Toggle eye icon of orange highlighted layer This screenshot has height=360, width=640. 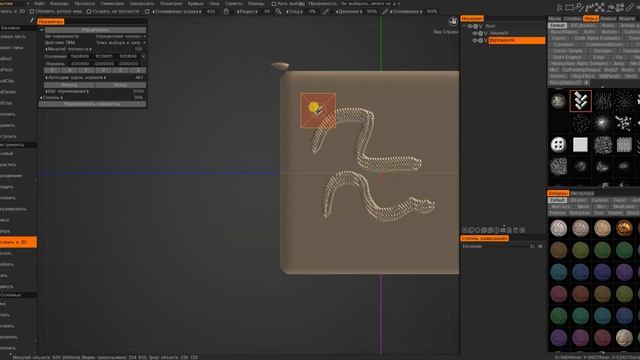click(475, 40)
